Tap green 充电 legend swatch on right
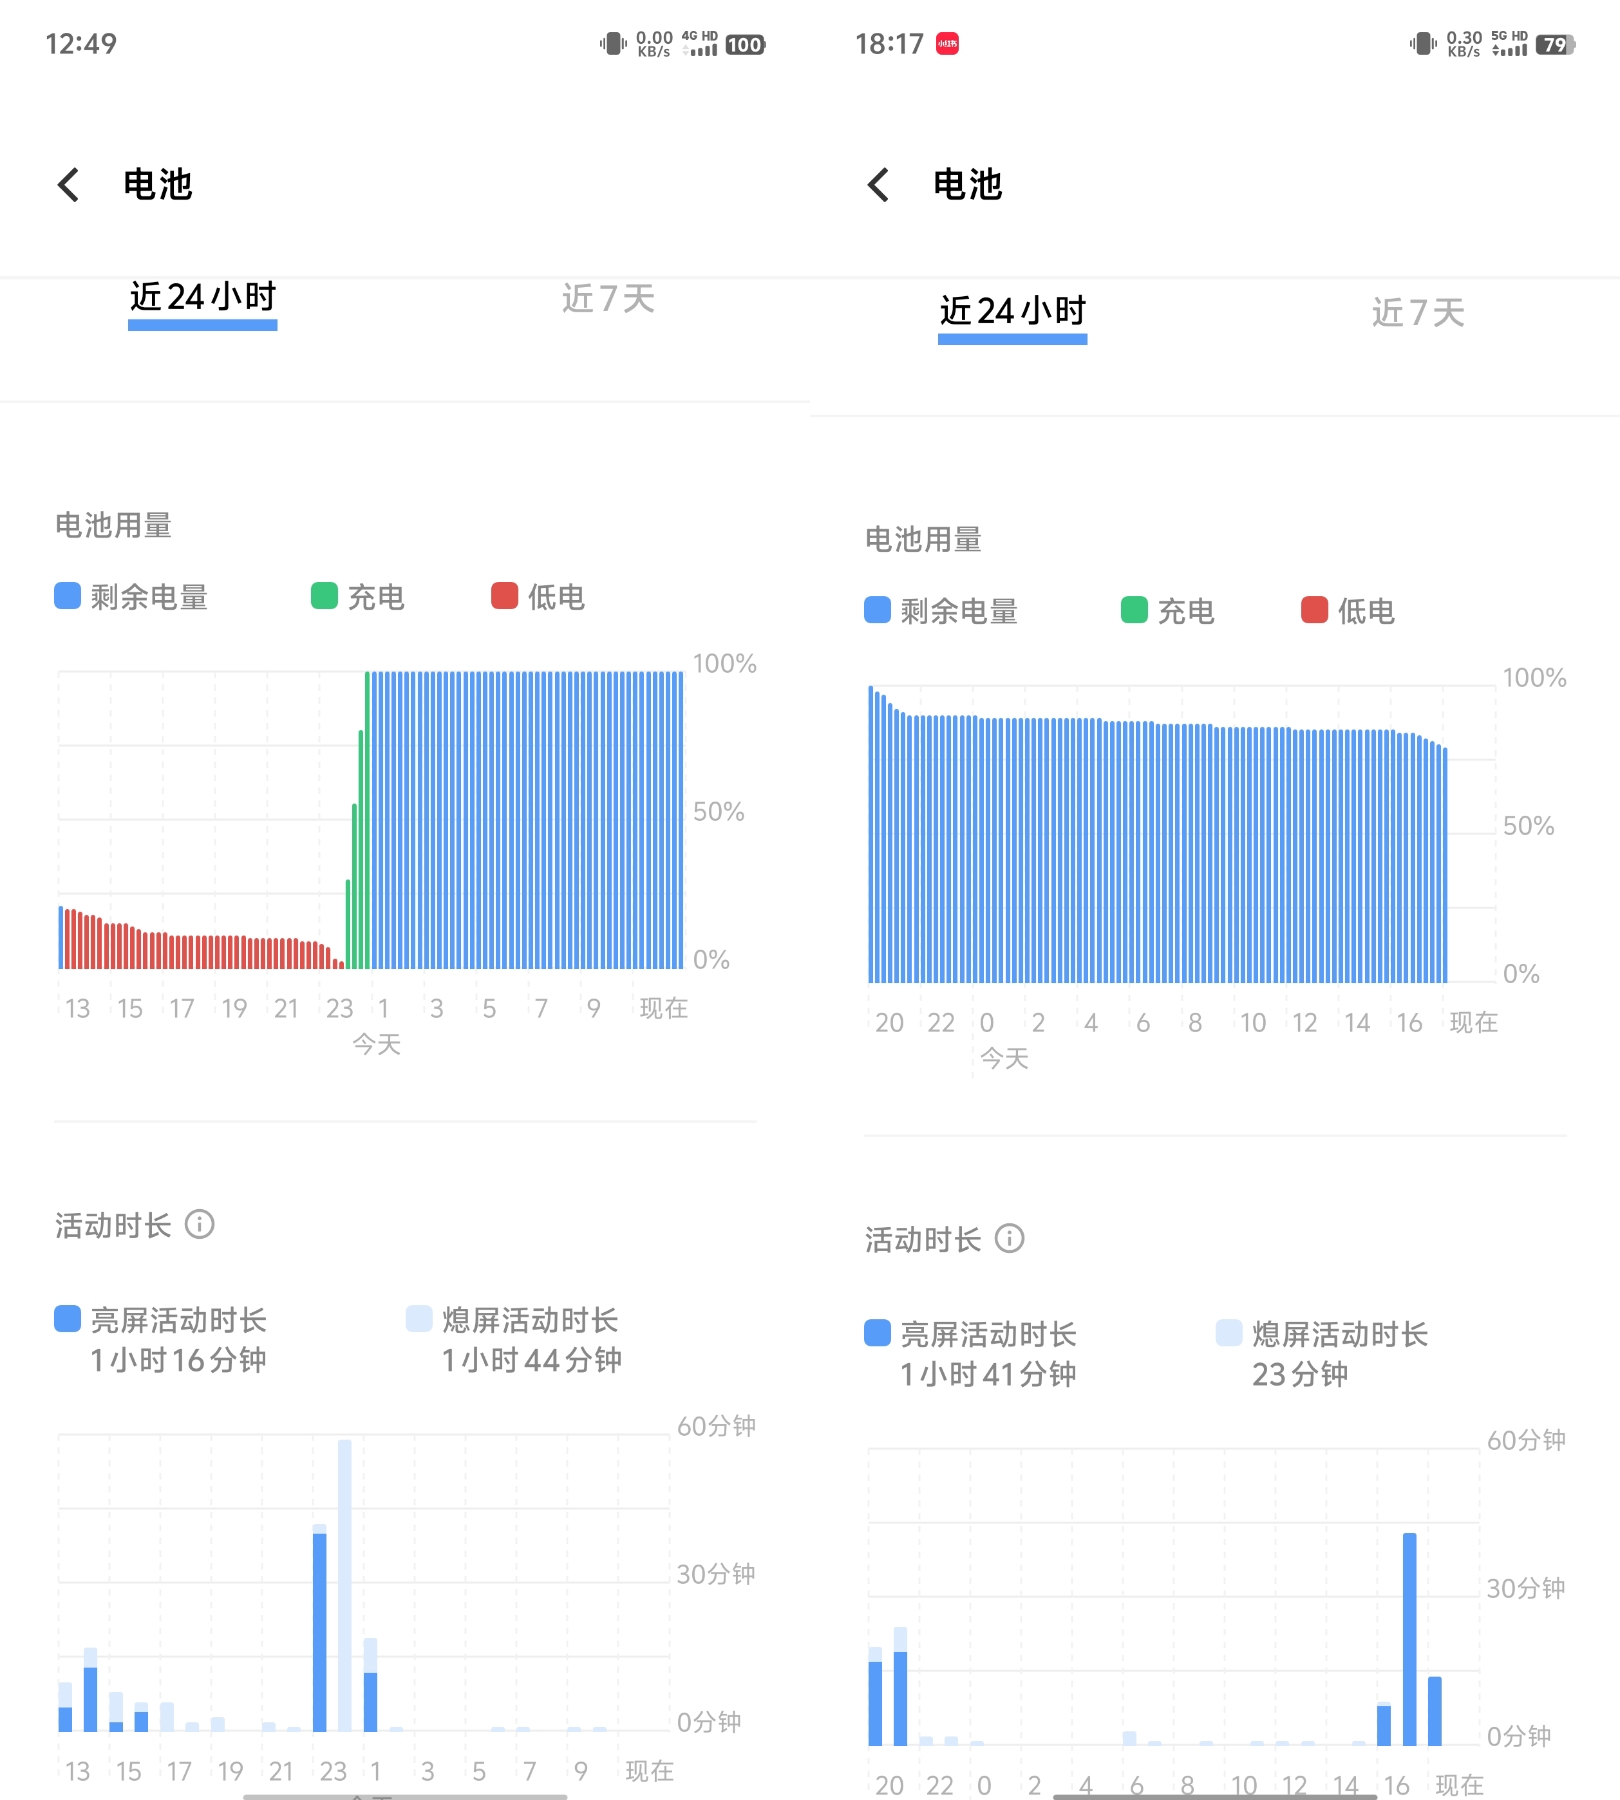The image size is (1620, 1800). coord(1134,610)
